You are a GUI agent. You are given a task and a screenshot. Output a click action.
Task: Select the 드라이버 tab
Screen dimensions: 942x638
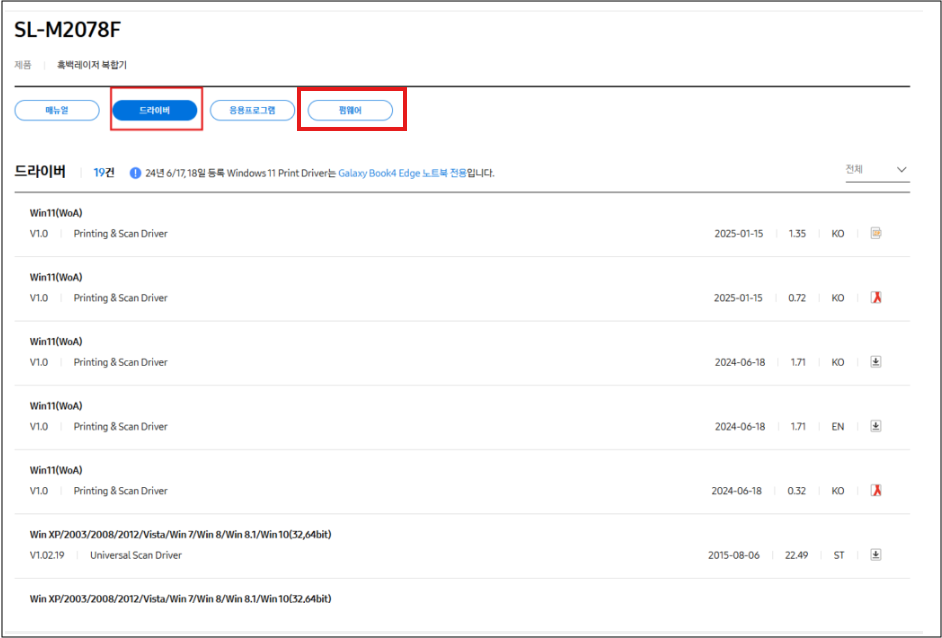(x=155, y=111)
